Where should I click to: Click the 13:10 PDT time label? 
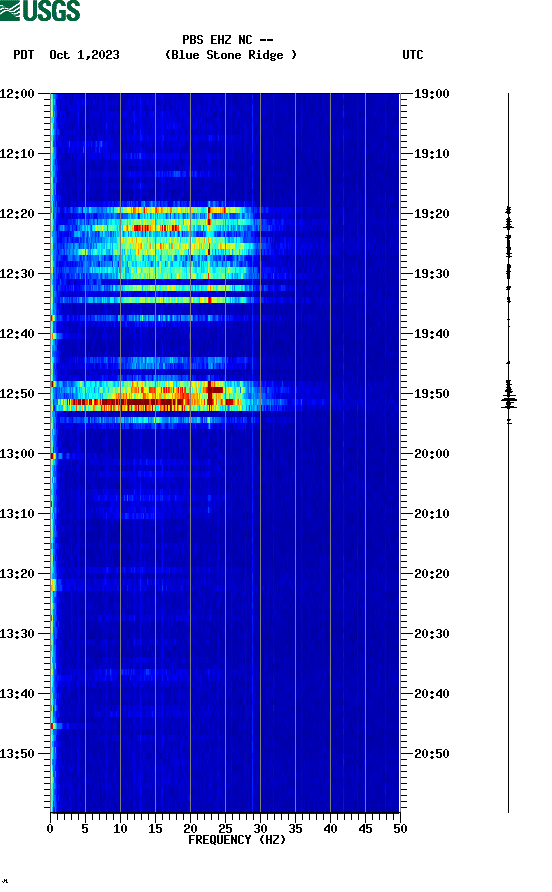(x=17, y=514)
